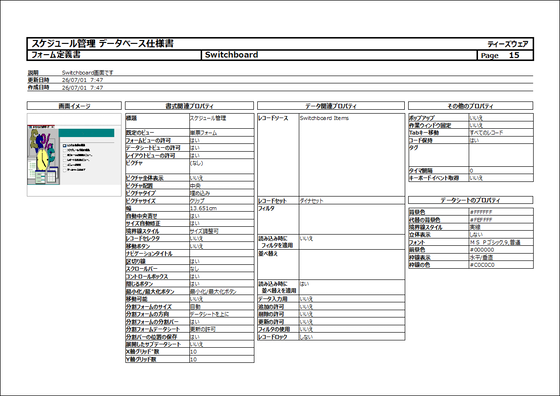Click the その他のプロパティ section header

(471, 106)
